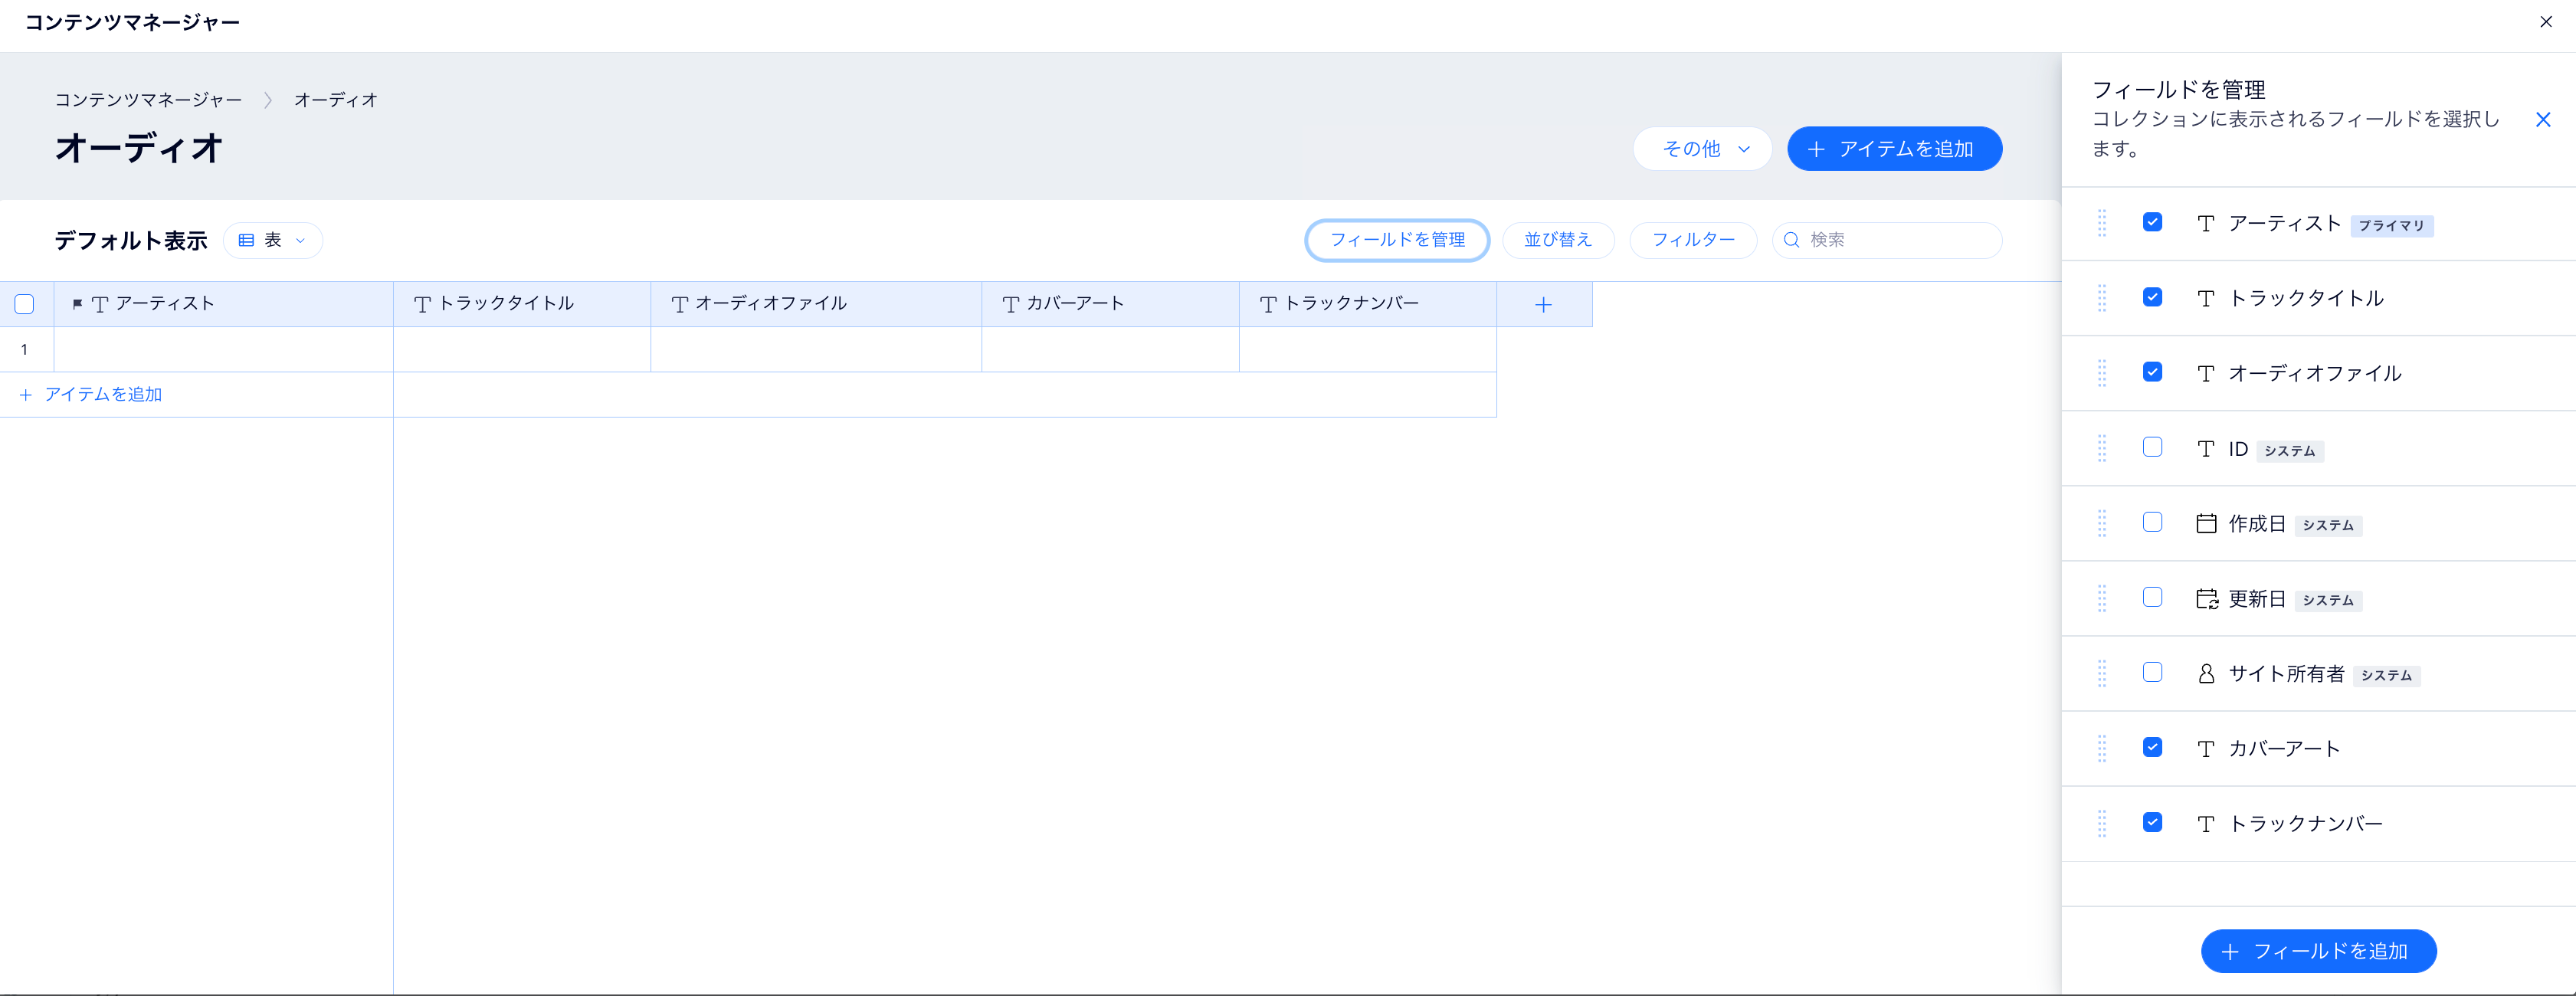
Task: Click the プライマリ badge on アーティスト
Action: pos(2391,225)
